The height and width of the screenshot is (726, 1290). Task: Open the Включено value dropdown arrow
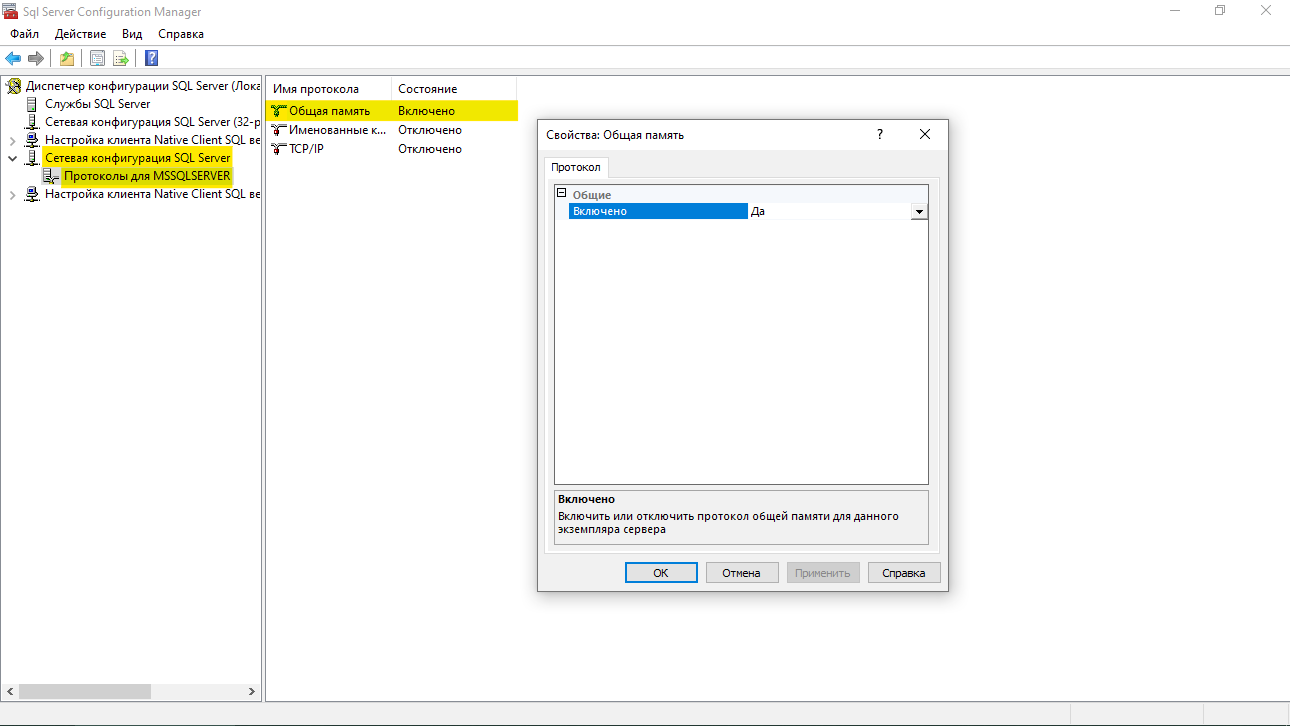(x=919, y=212)
